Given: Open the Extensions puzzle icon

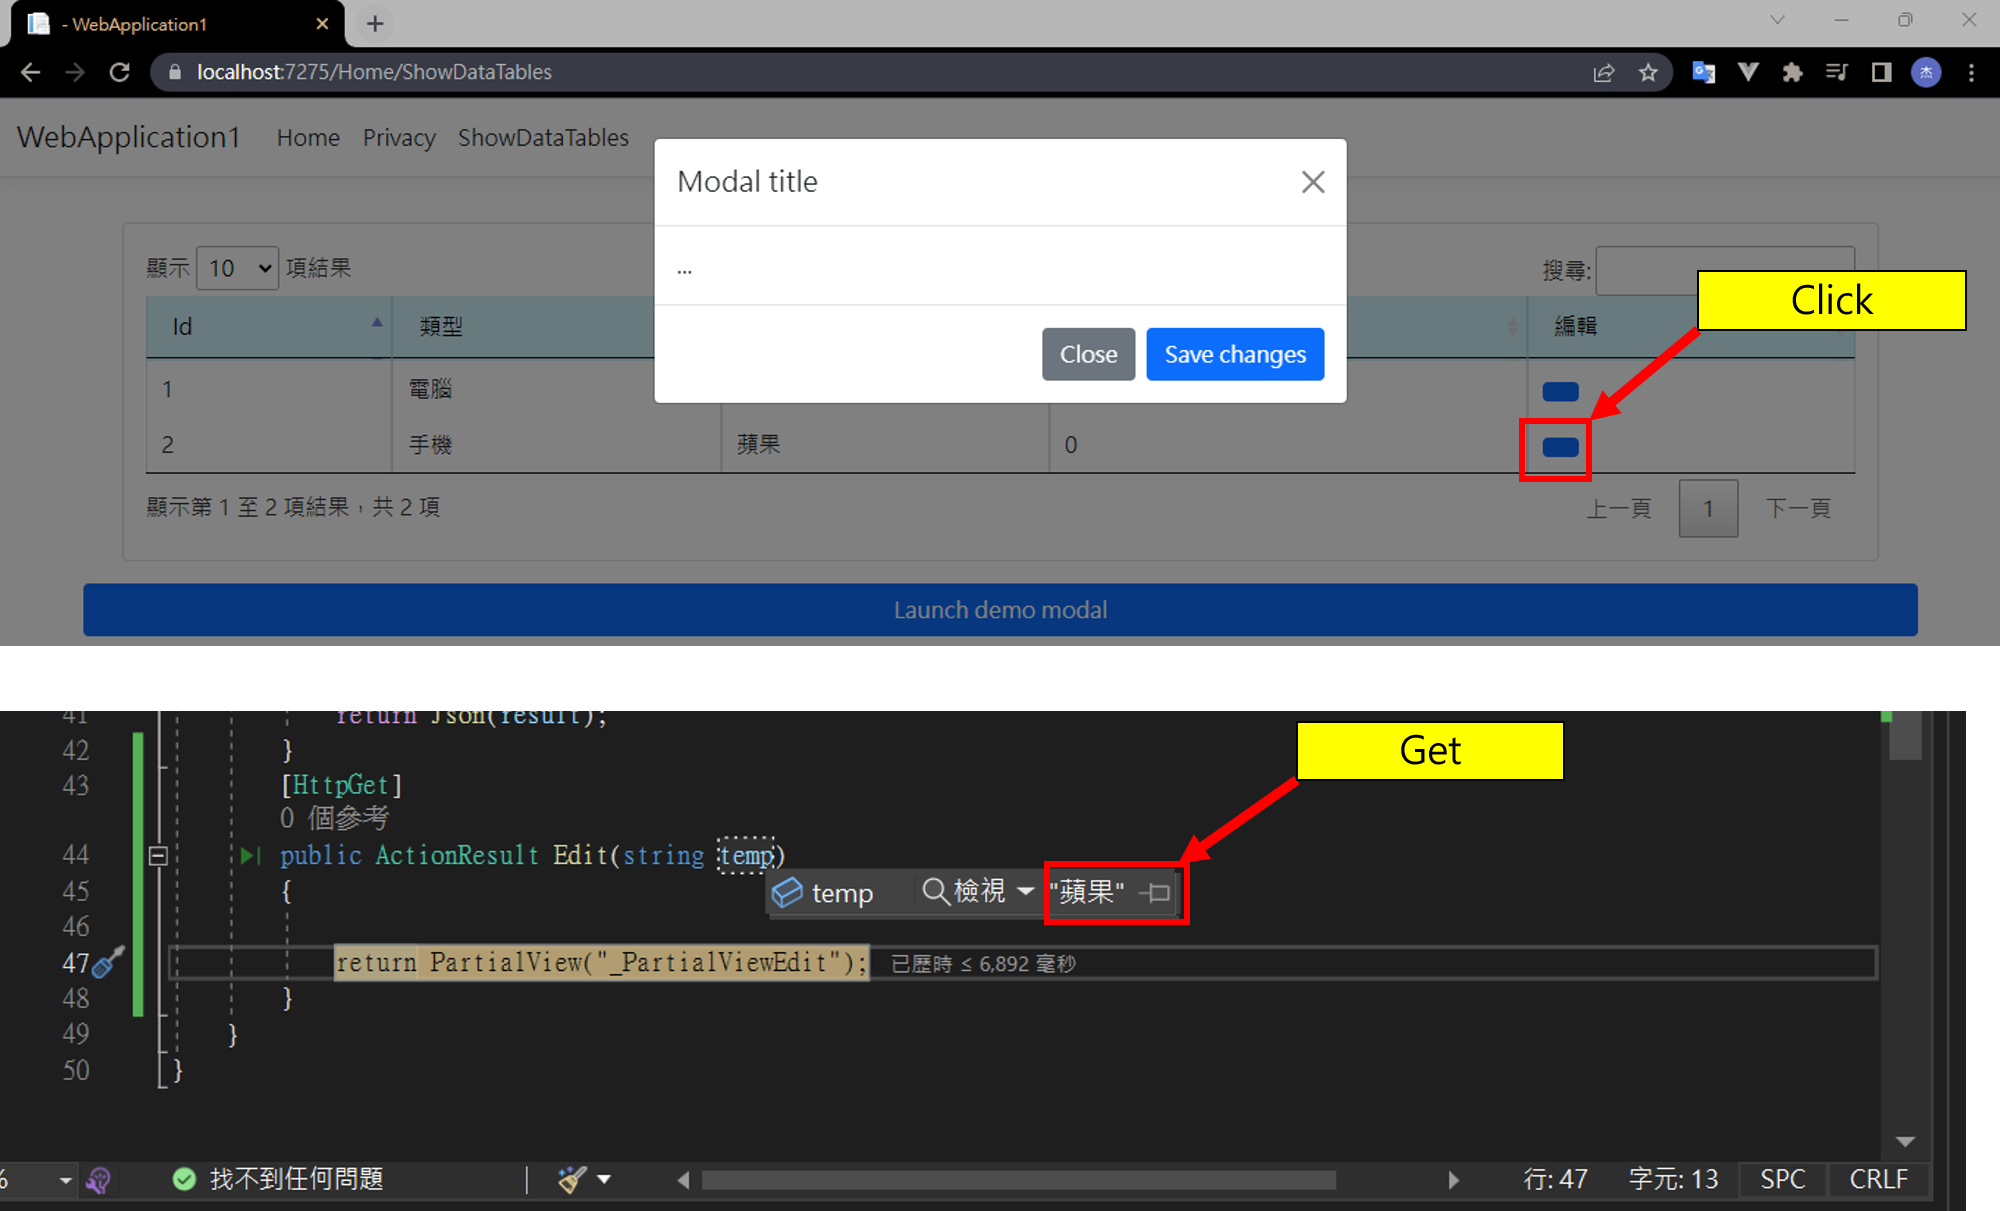Looking at the screenshot, I should click(x=1792, y=72).
